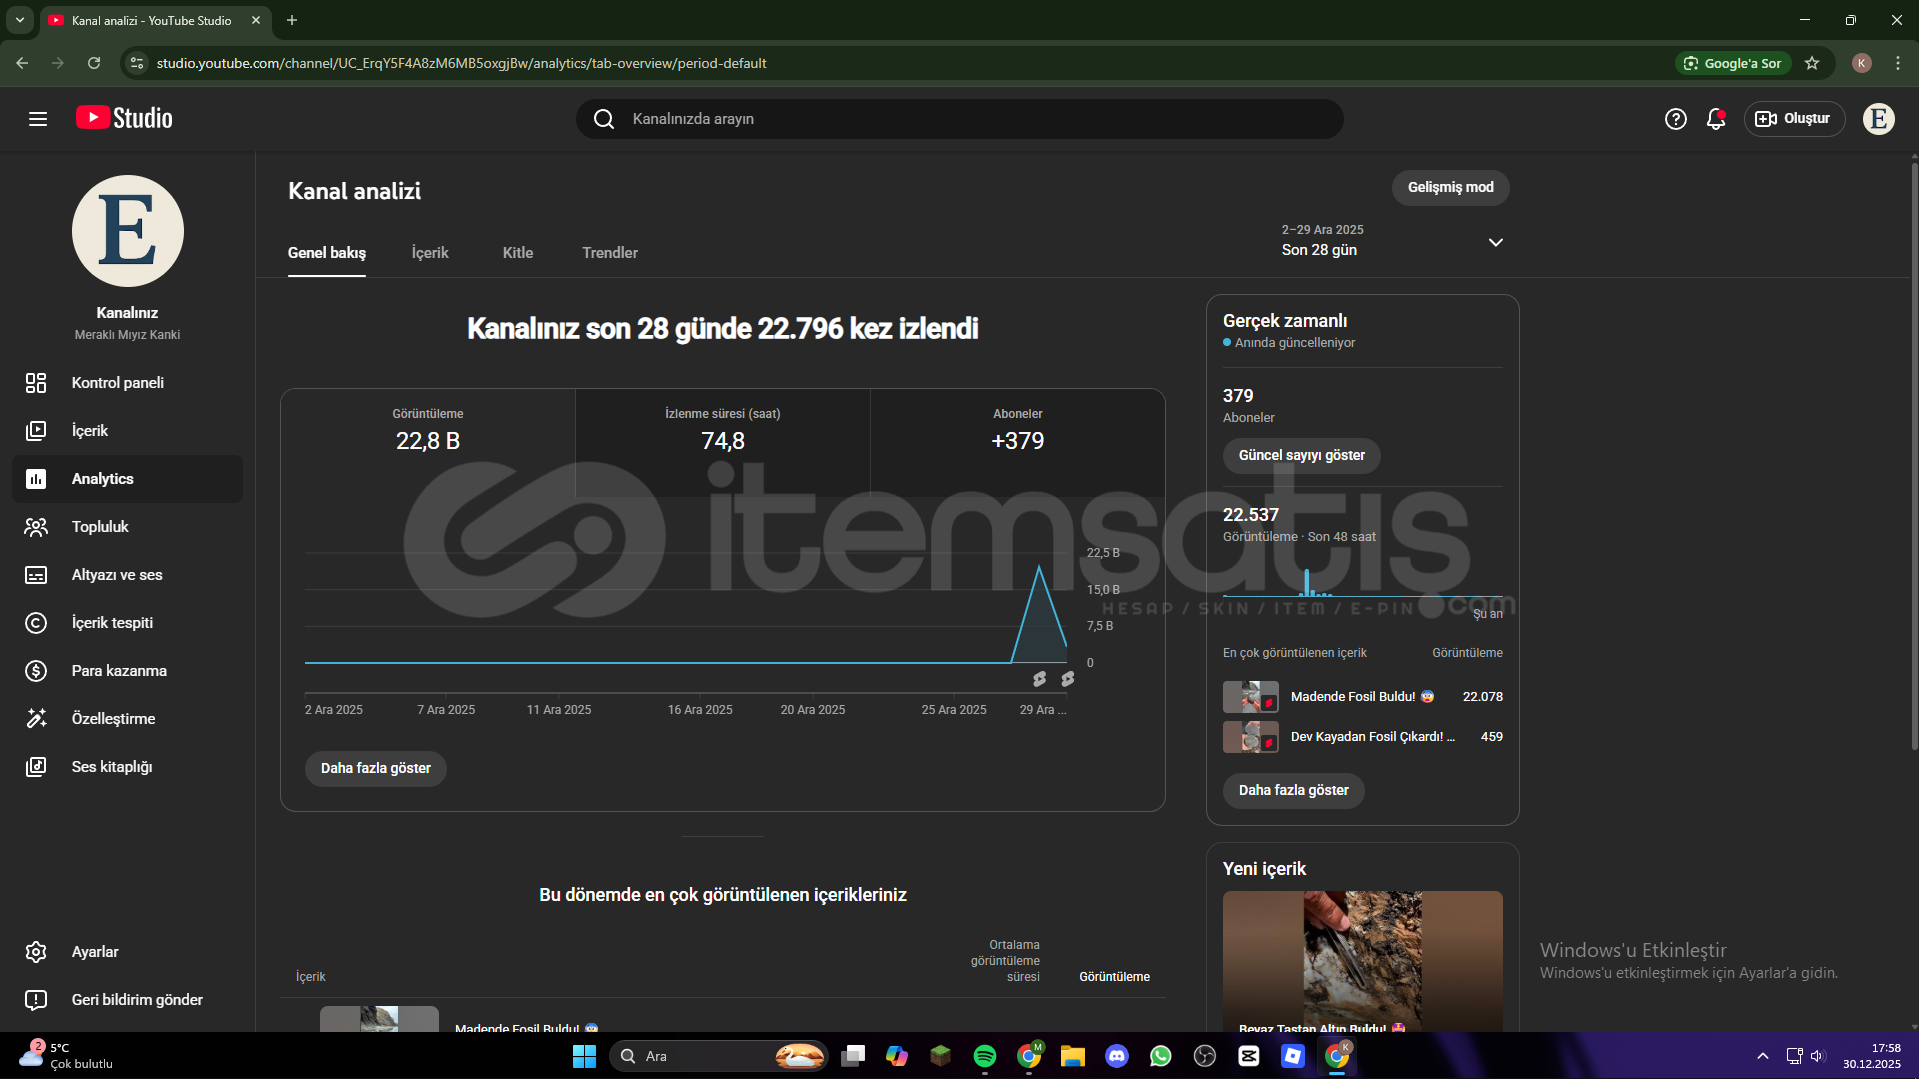Viewport: 1919px width, 1079px height.
Task: Click the Oluştur create button
Action: pyautogui.click(x=1794, y=119)
